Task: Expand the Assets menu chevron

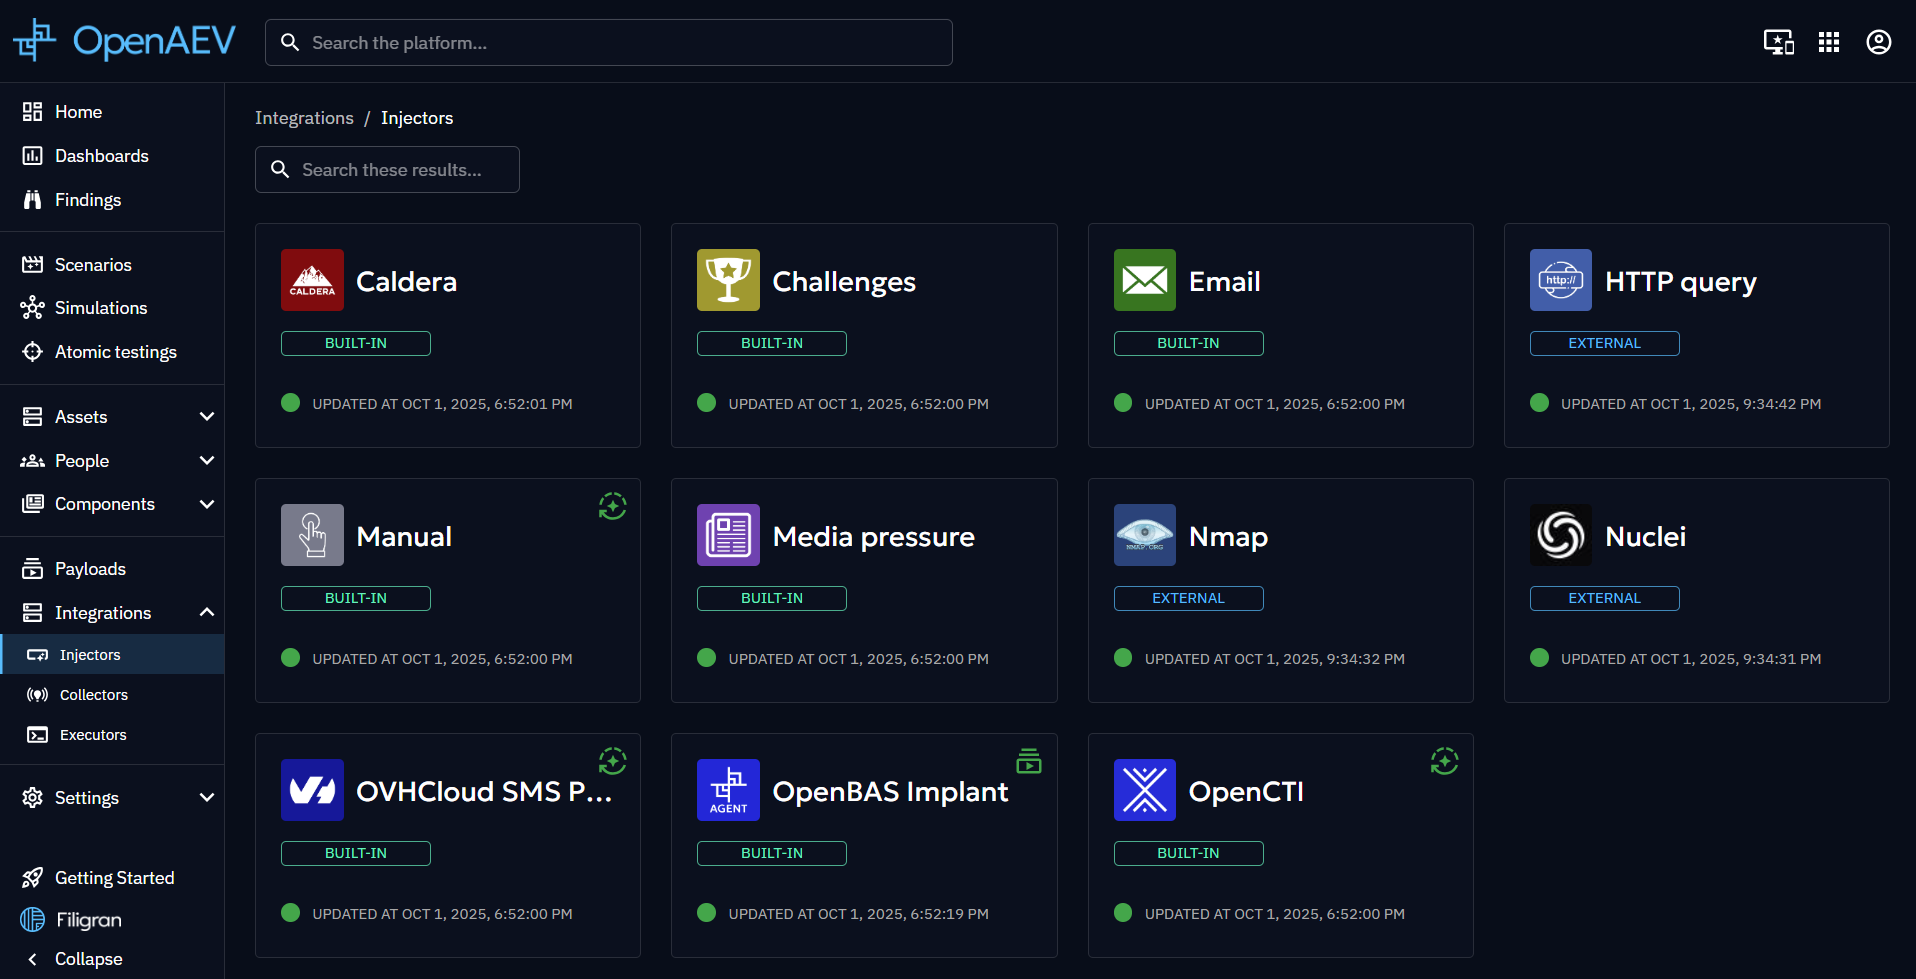Action: point(207,417)
